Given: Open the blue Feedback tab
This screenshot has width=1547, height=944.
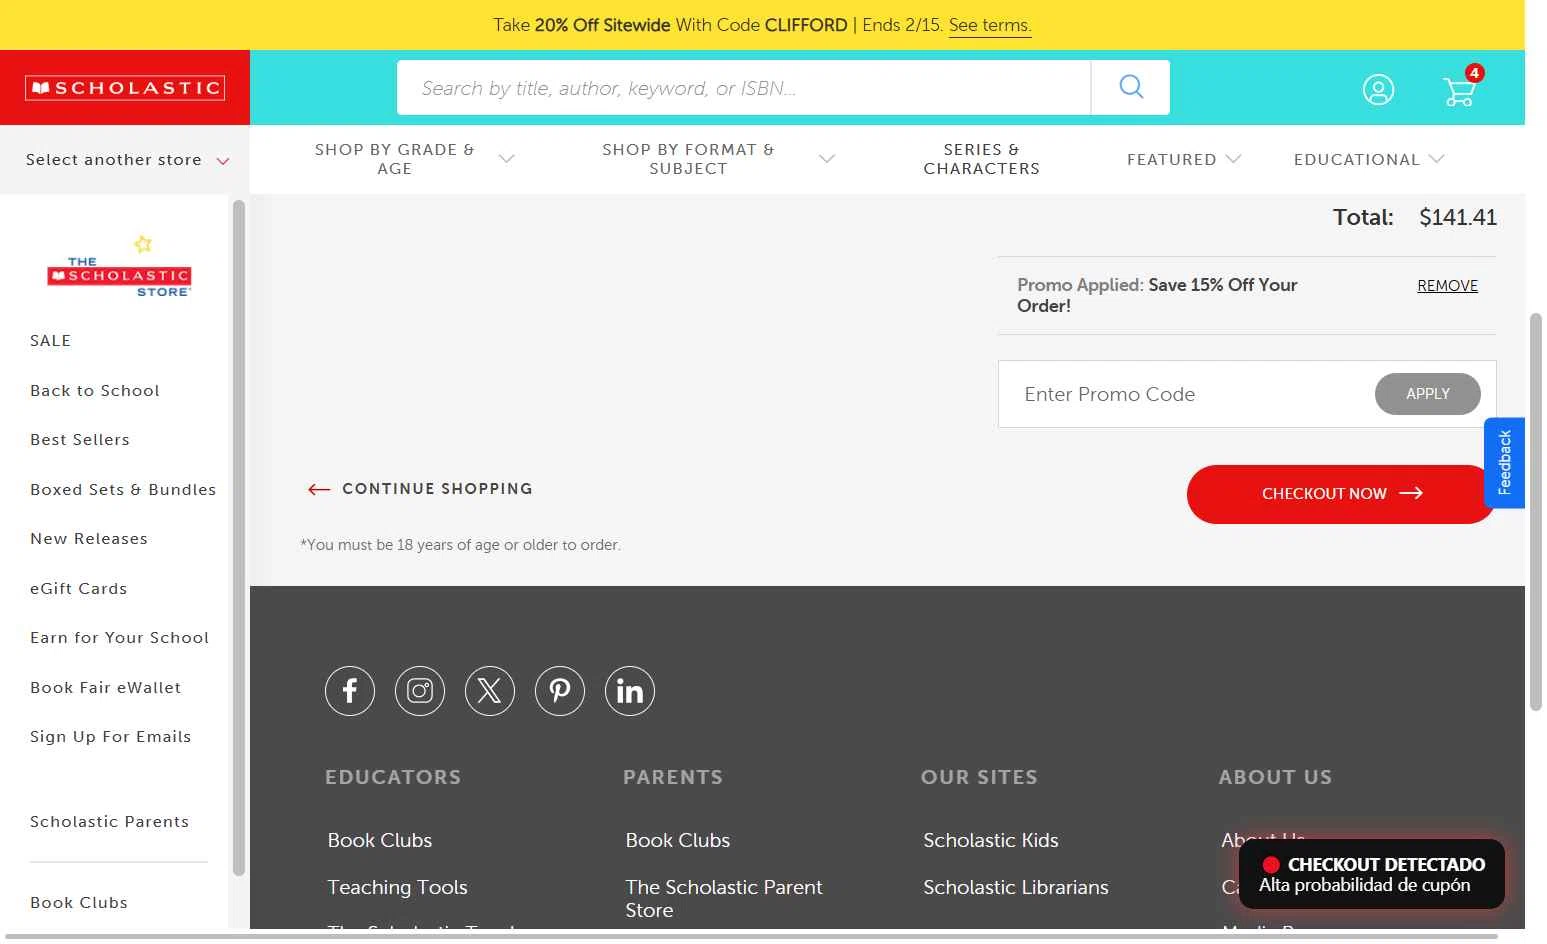Looking at the screenshot, I should click(1504, 463).
